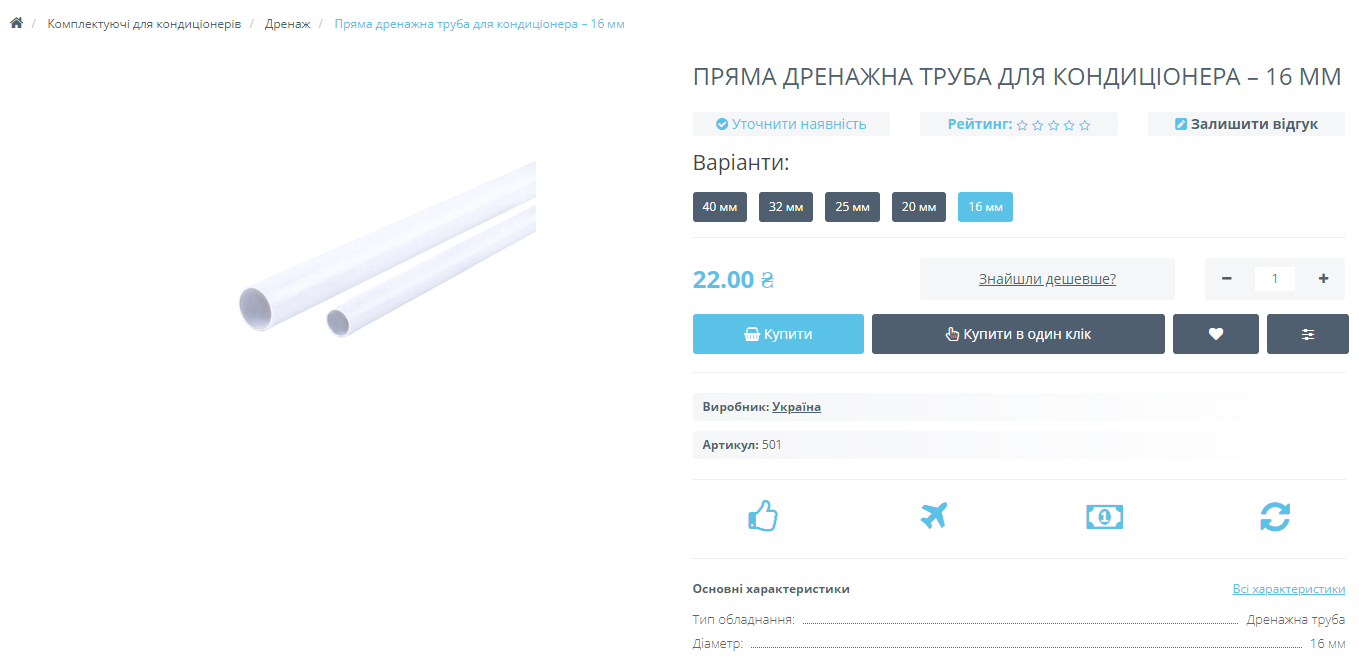Click the money payment icon
The height and width of the screenshot is (663, 1359).
1104,516
